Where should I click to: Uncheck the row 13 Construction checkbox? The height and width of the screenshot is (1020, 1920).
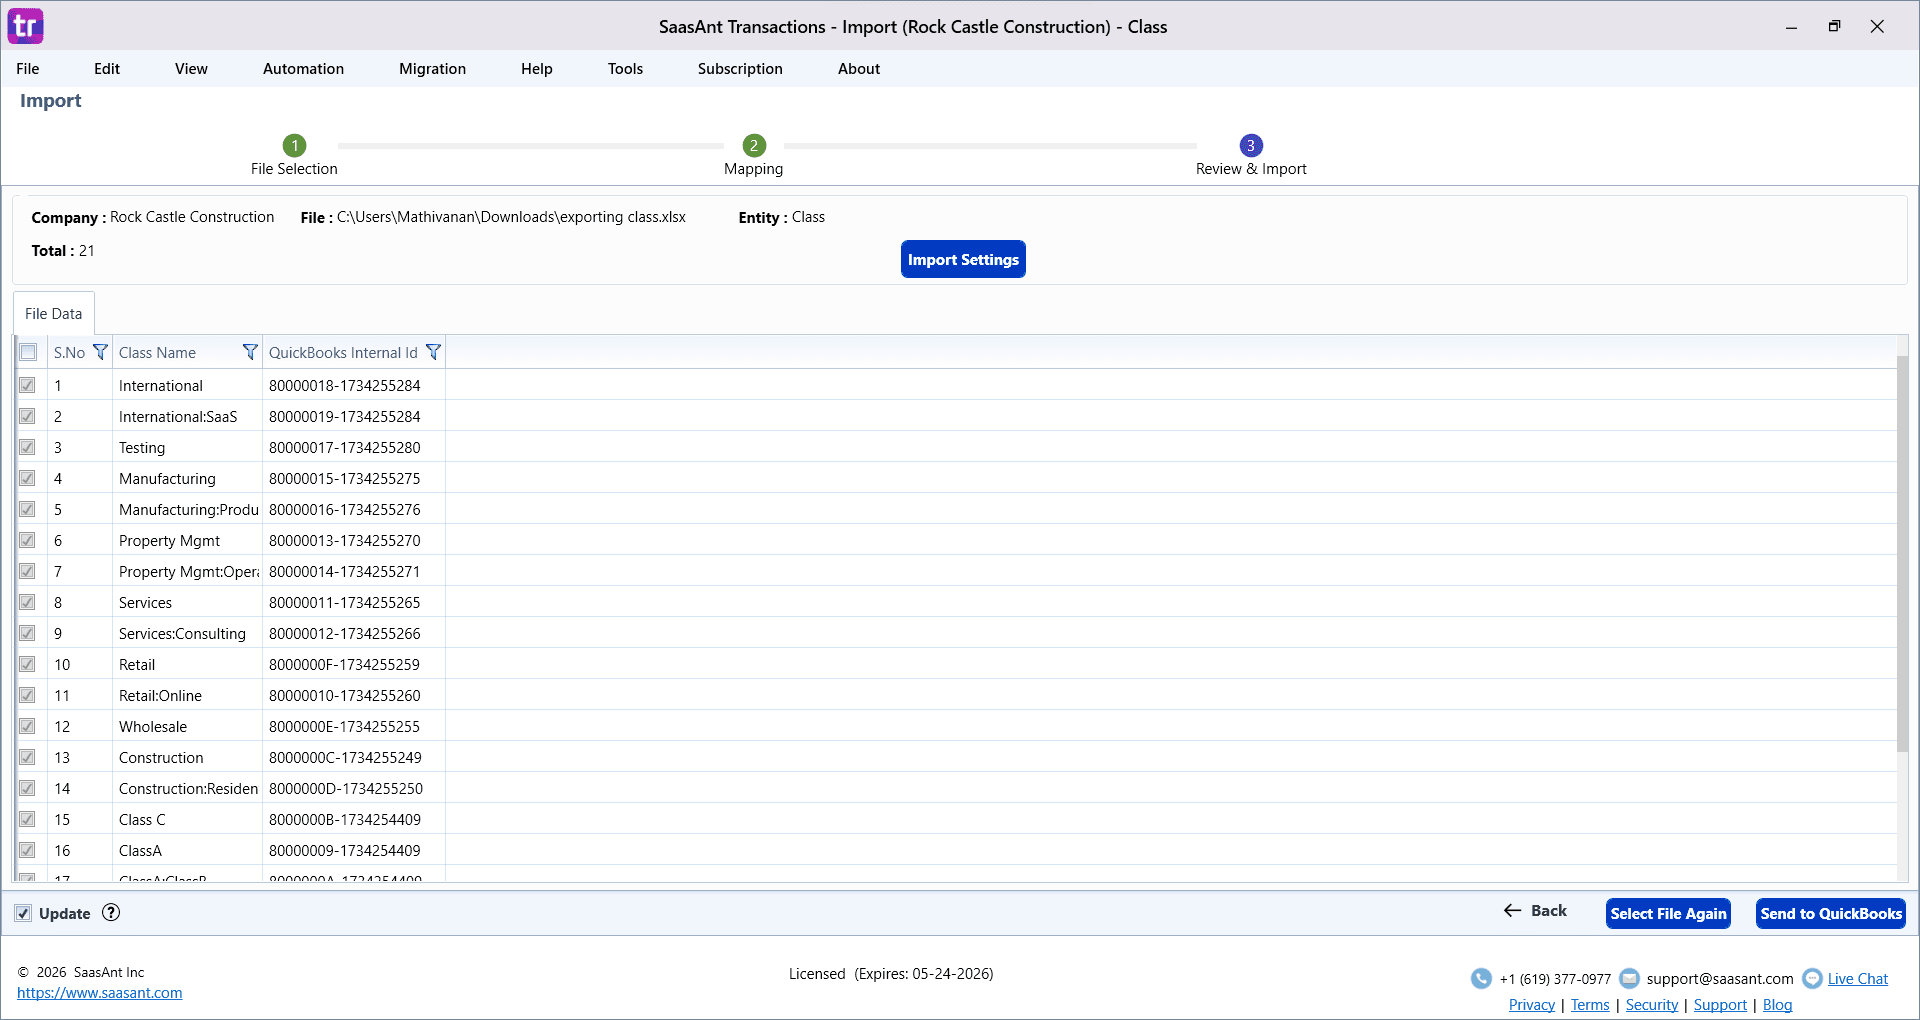click(27, 757)
